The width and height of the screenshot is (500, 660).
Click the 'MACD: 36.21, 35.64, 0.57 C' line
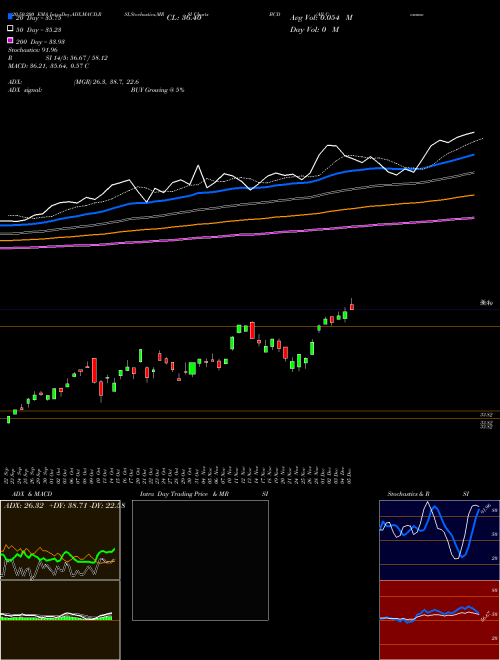[x=48, y=66]
